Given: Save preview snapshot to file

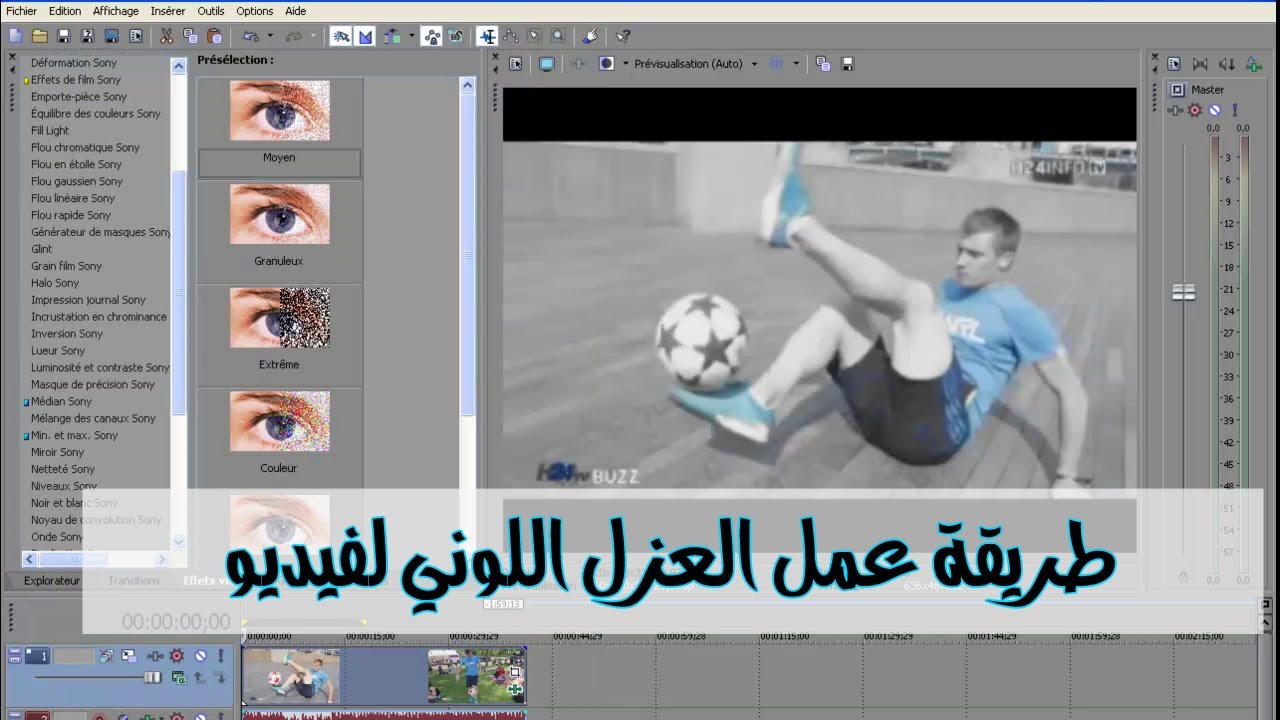Looking at the screenshot, I should click(848, 63).
